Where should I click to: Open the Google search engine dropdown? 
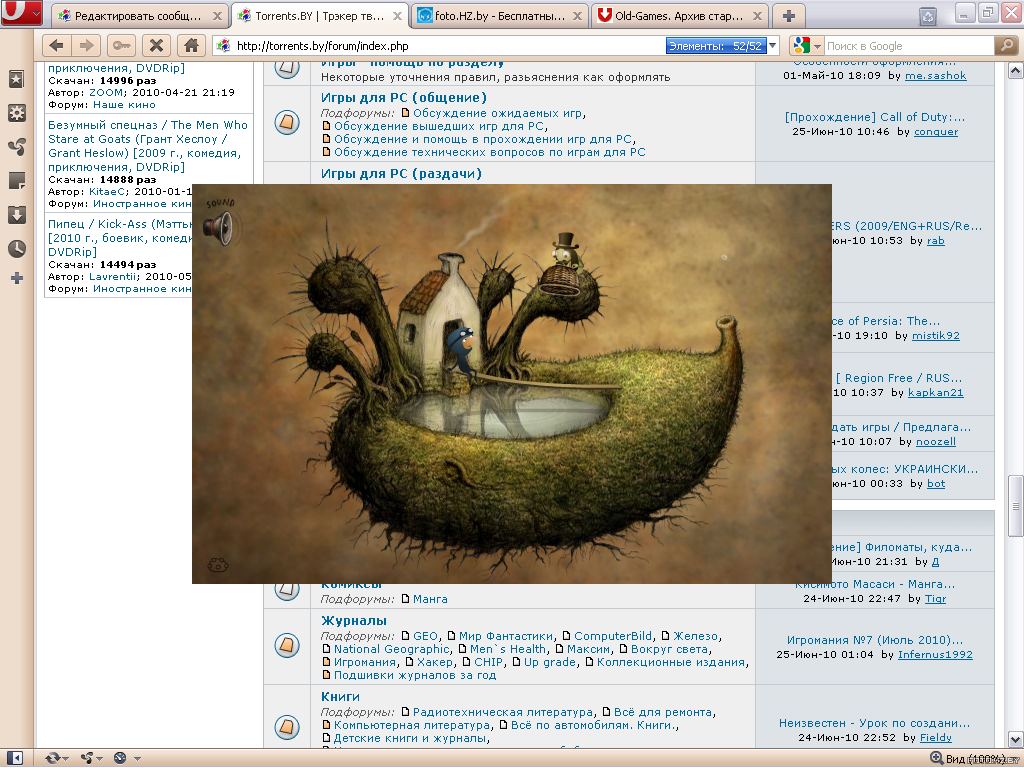[807, 46]
